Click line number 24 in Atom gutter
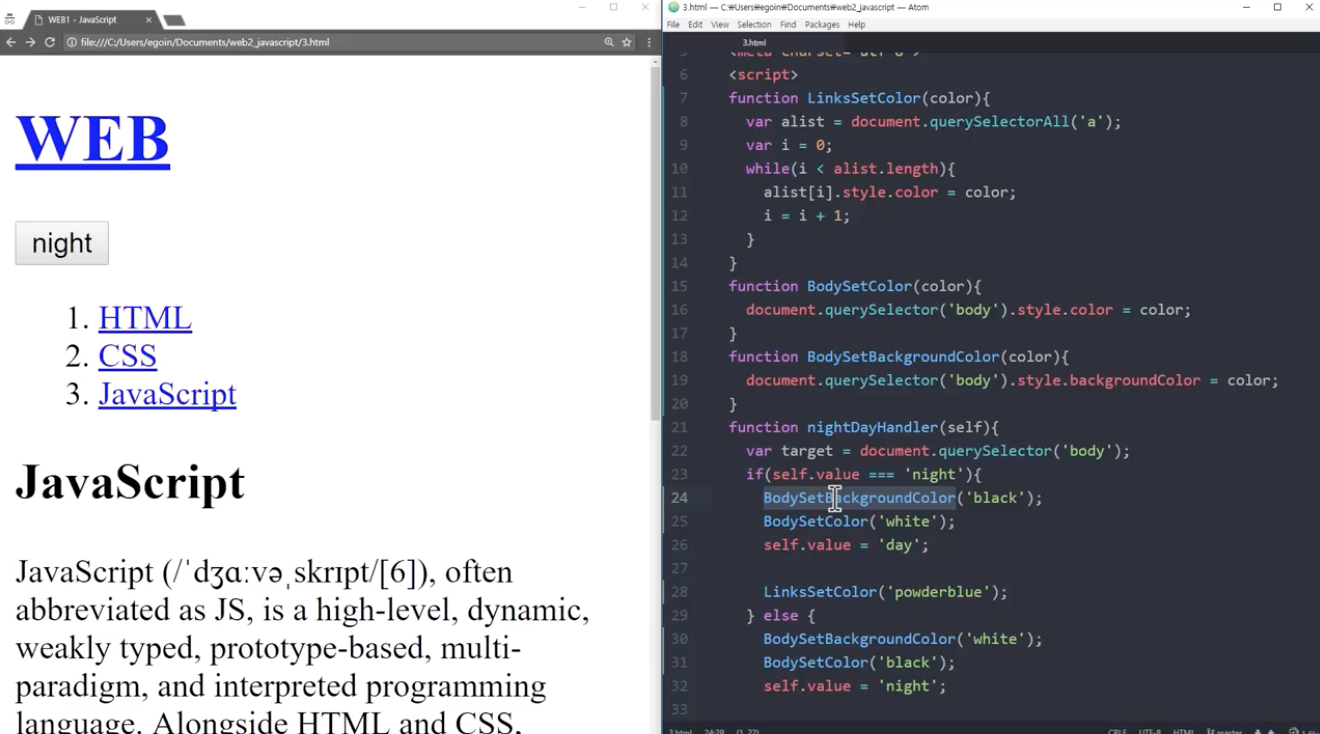 click(x=680, y=498)
